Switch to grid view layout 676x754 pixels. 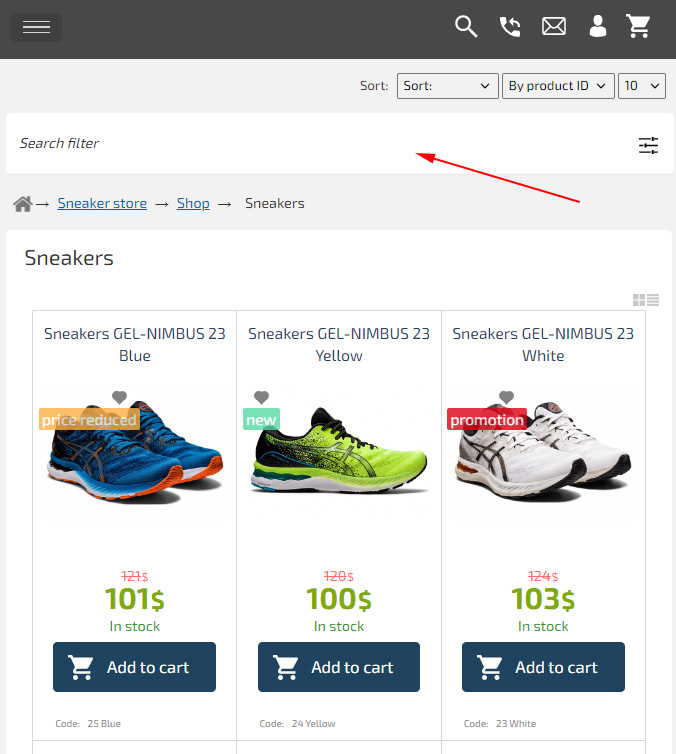(x=639, y=300)
